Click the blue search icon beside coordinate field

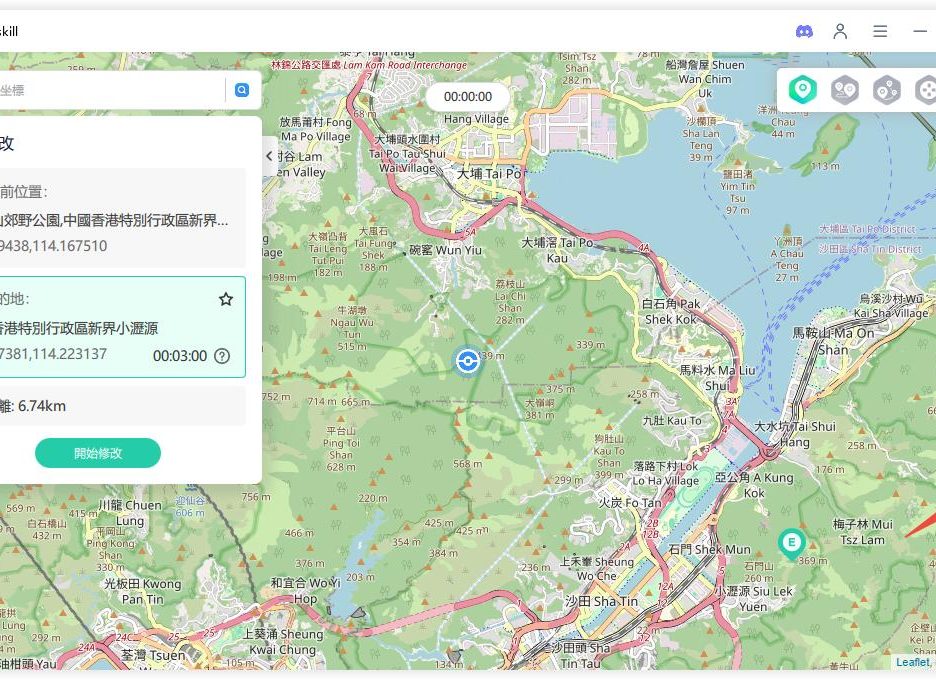click(x=241, y=90)
